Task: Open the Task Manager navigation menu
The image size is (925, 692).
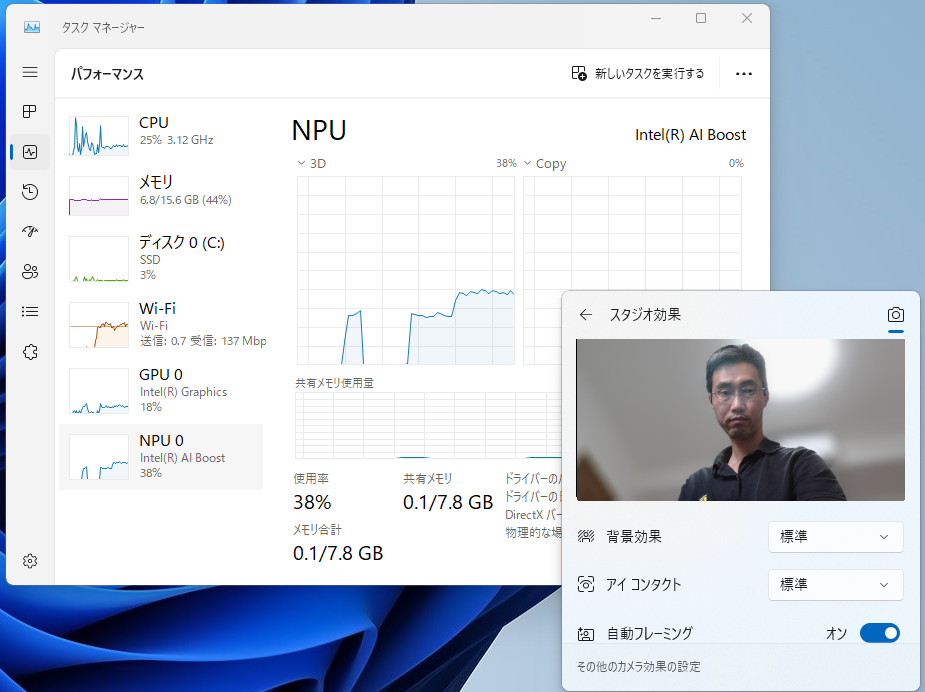Action: (30, 72)
